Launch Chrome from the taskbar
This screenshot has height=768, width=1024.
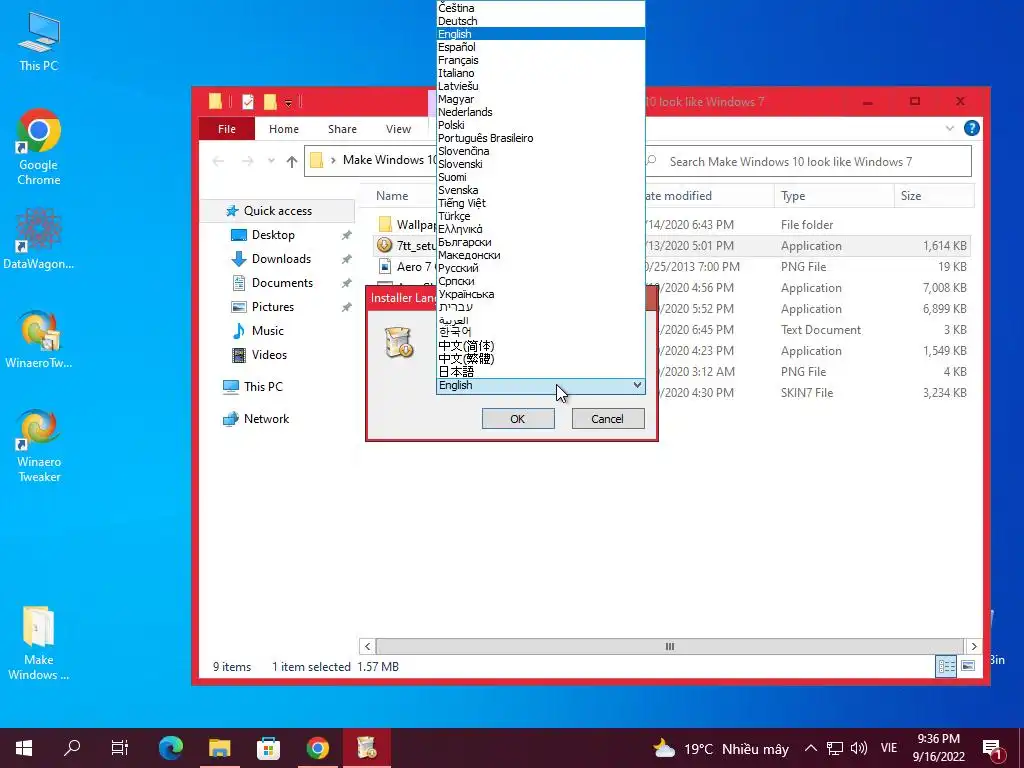coord(317,748)
